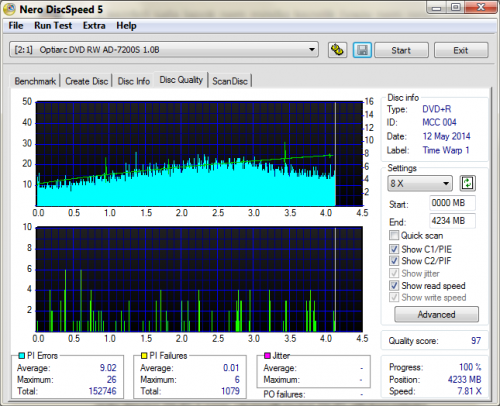
Task: Toggle Show C2/PIF checkbox
Action: click(x=394, y=261)
